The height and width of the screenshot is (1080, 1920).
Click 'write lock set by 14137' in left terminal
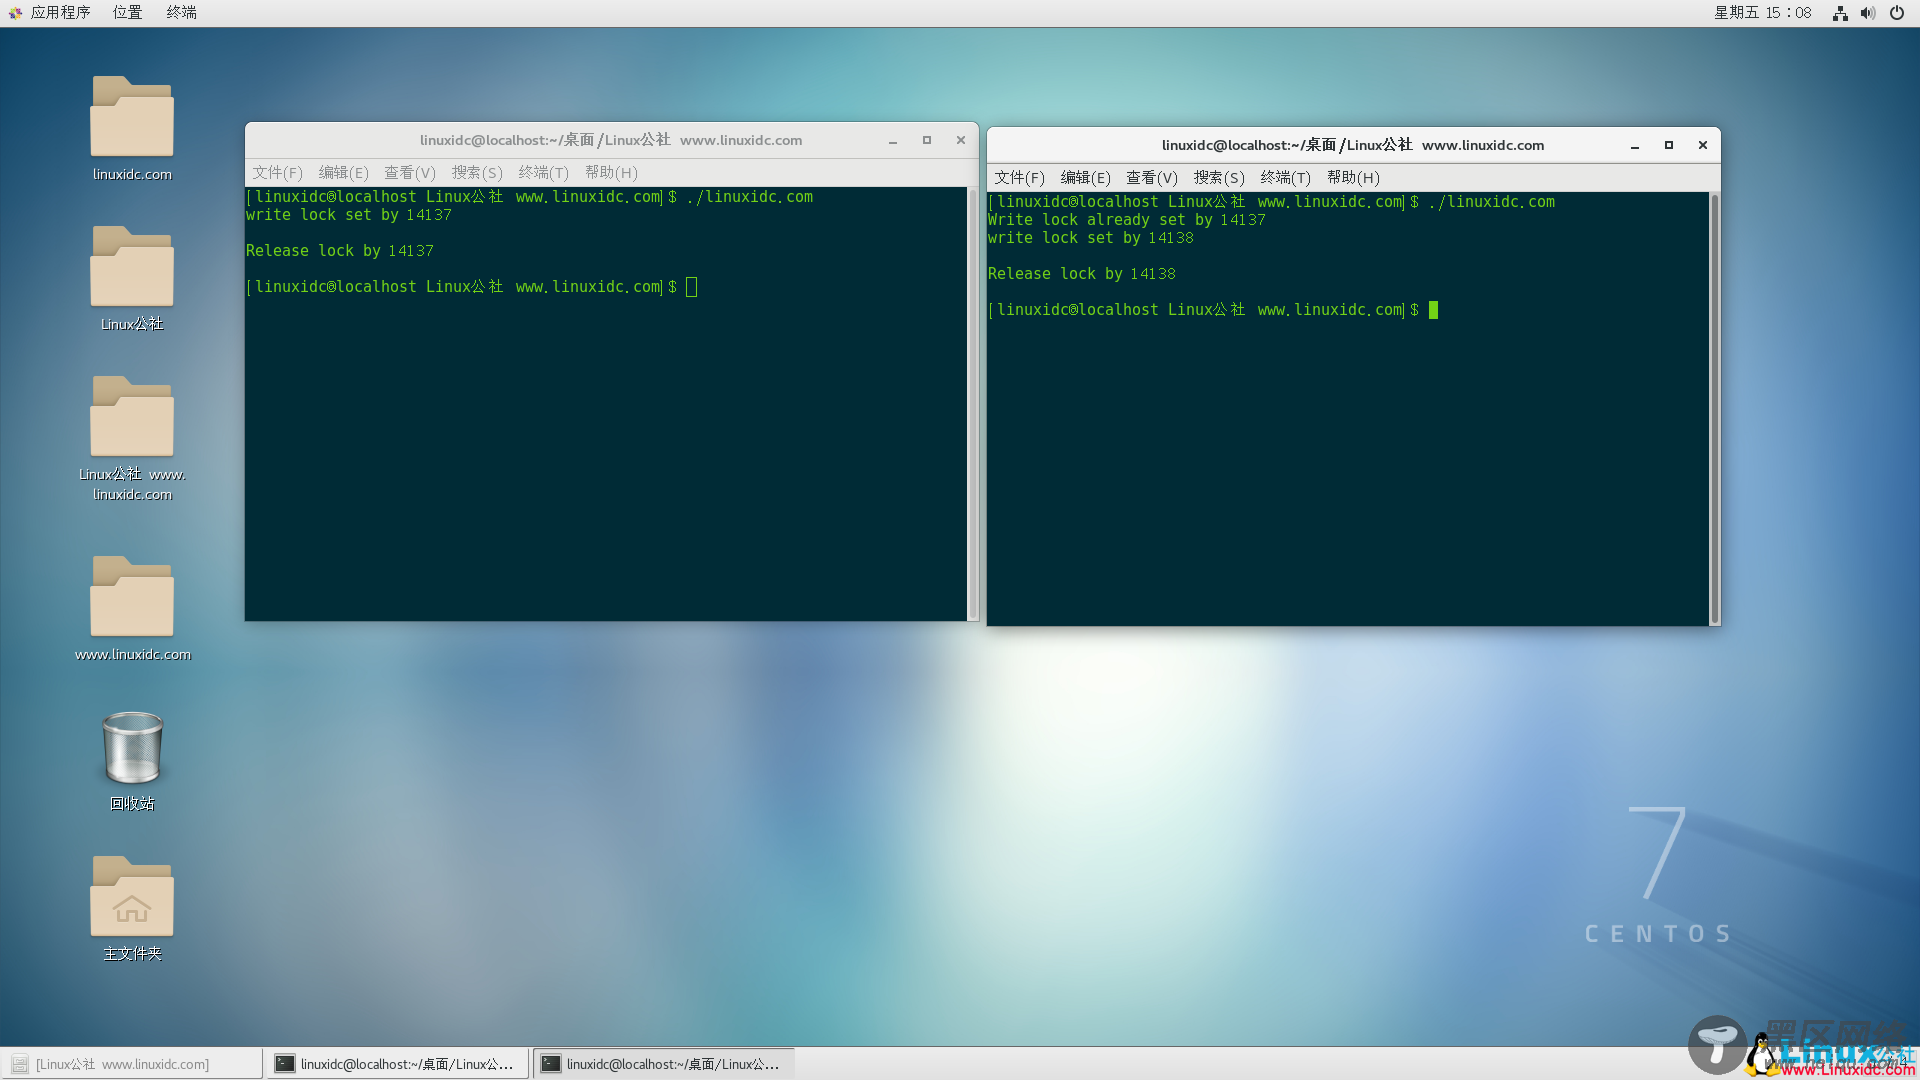click(x=349, y=215)
